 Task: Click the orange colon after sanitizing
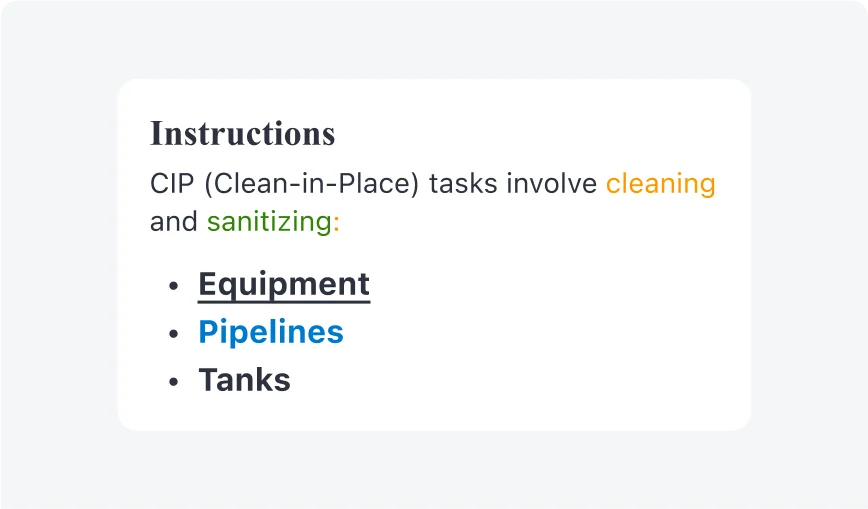click(336, 223)
